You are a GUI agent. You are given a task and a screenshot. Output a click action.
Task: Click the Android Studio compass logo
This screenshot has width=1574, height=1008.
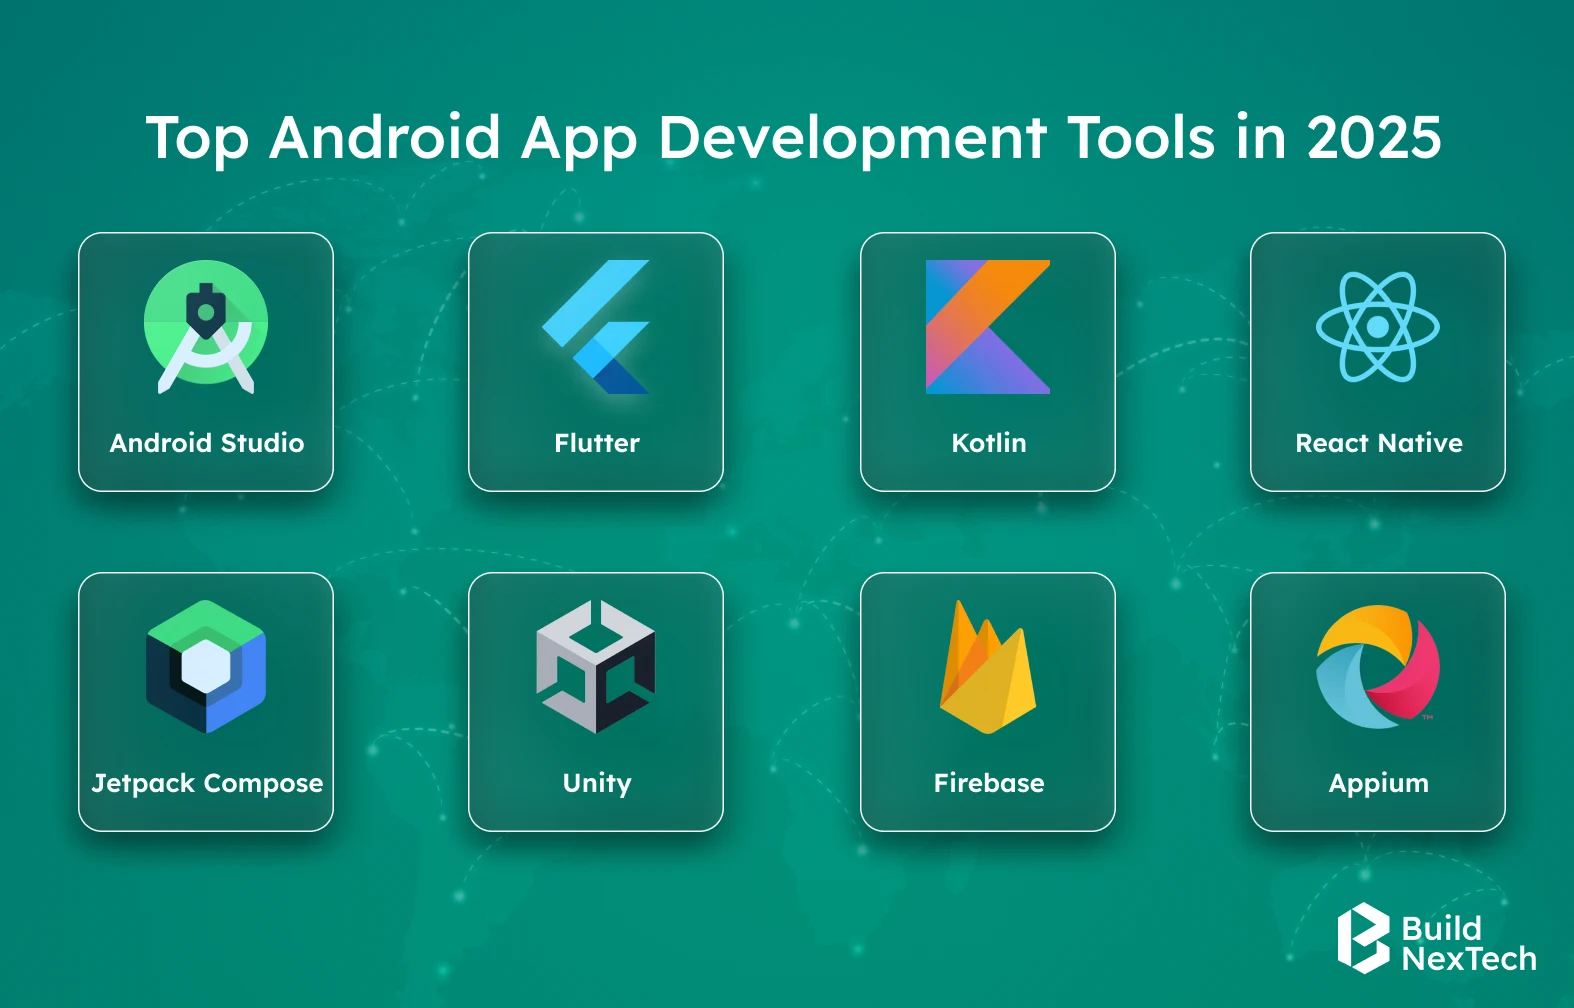click(206, 327)
